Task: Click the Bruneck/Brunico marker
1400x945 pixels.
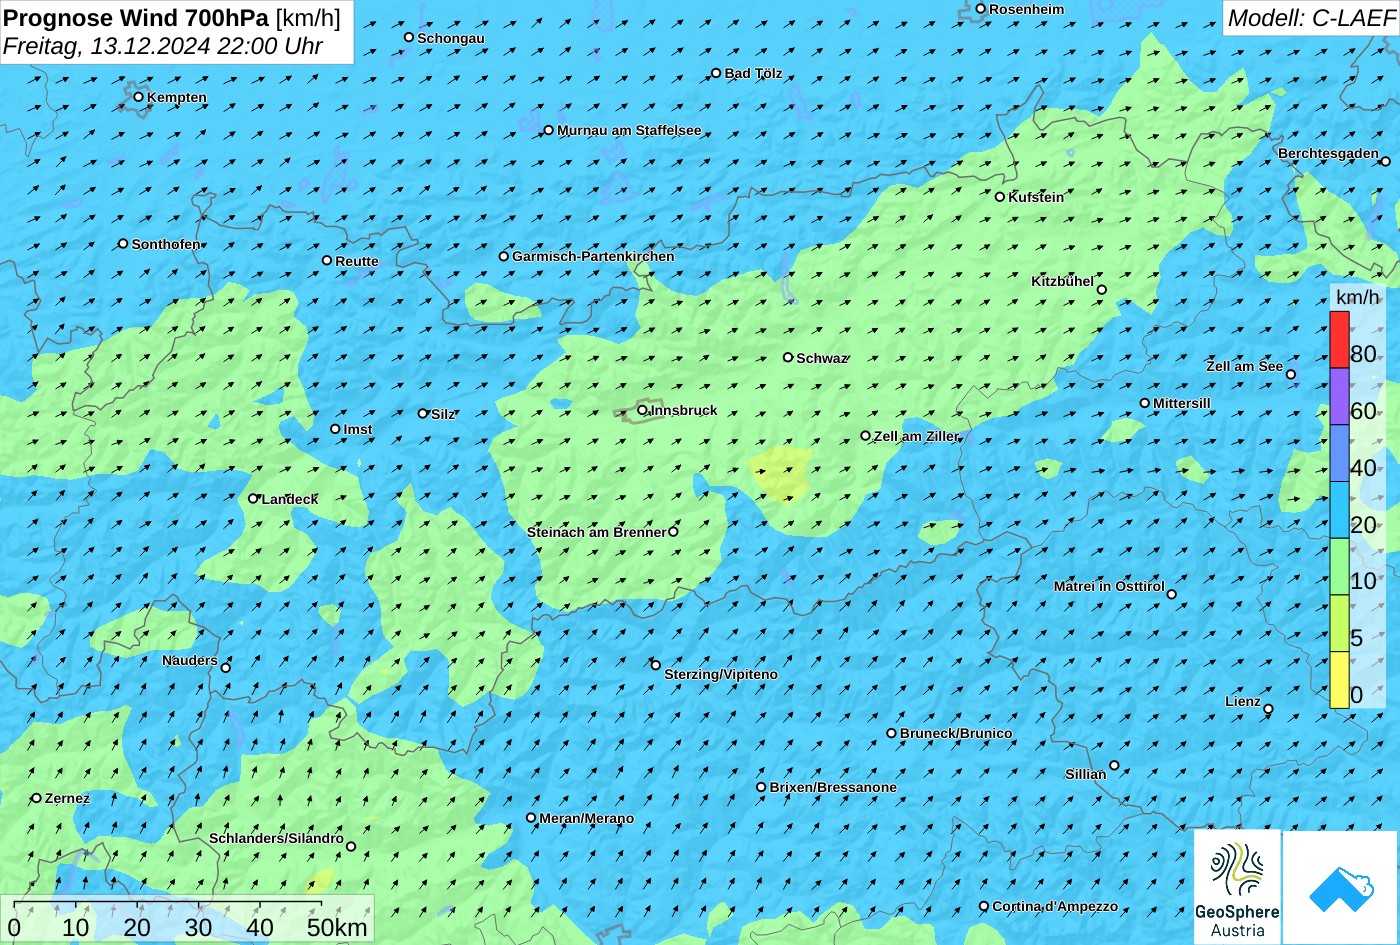Action: point(891,733)
